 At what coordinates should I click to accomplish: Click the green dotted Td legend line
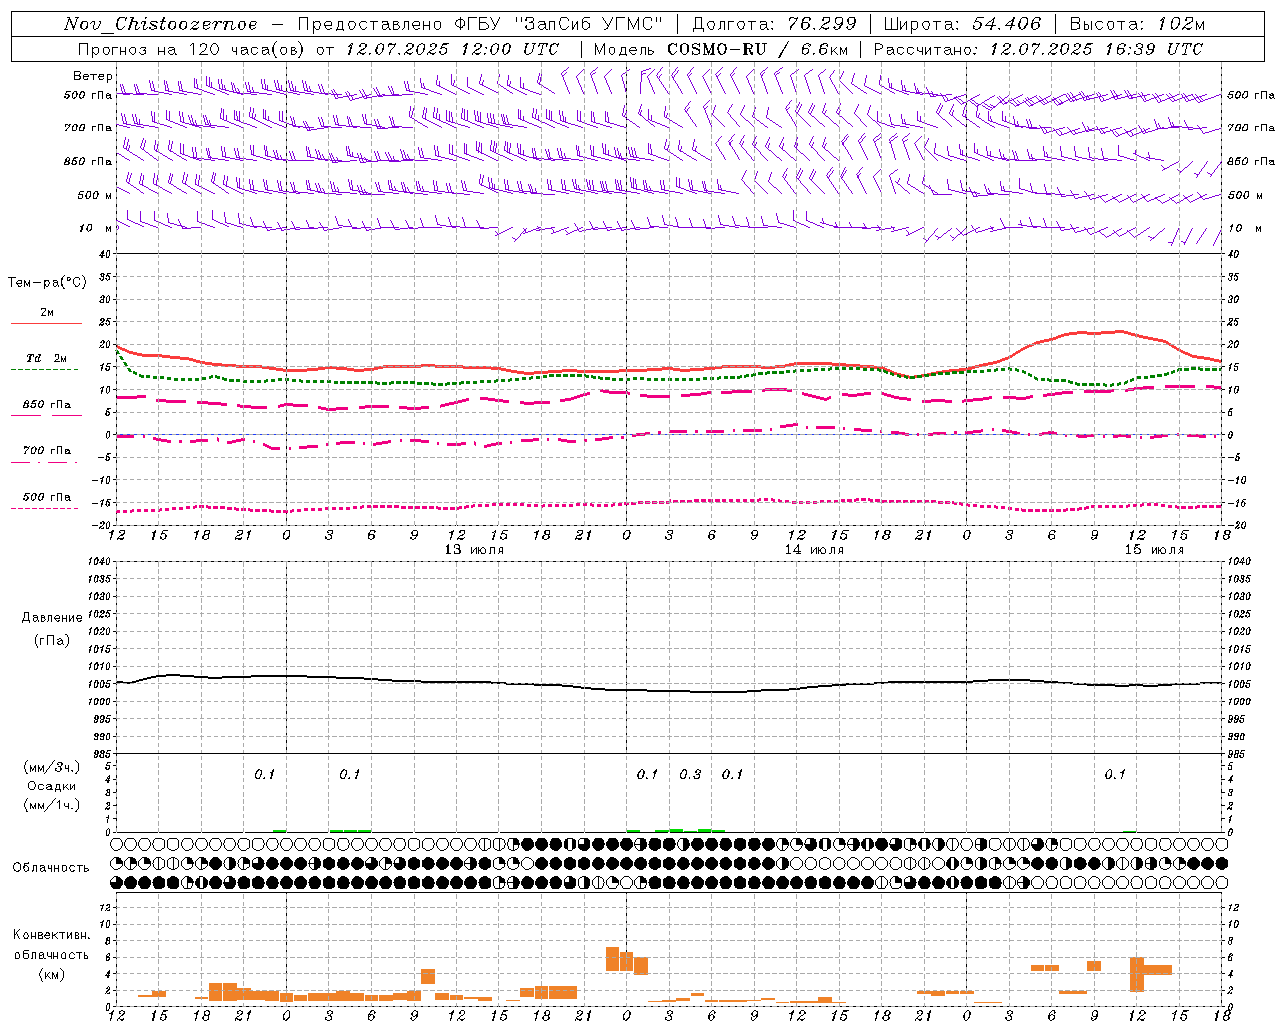pyautogui.click(x=45, y=370)
